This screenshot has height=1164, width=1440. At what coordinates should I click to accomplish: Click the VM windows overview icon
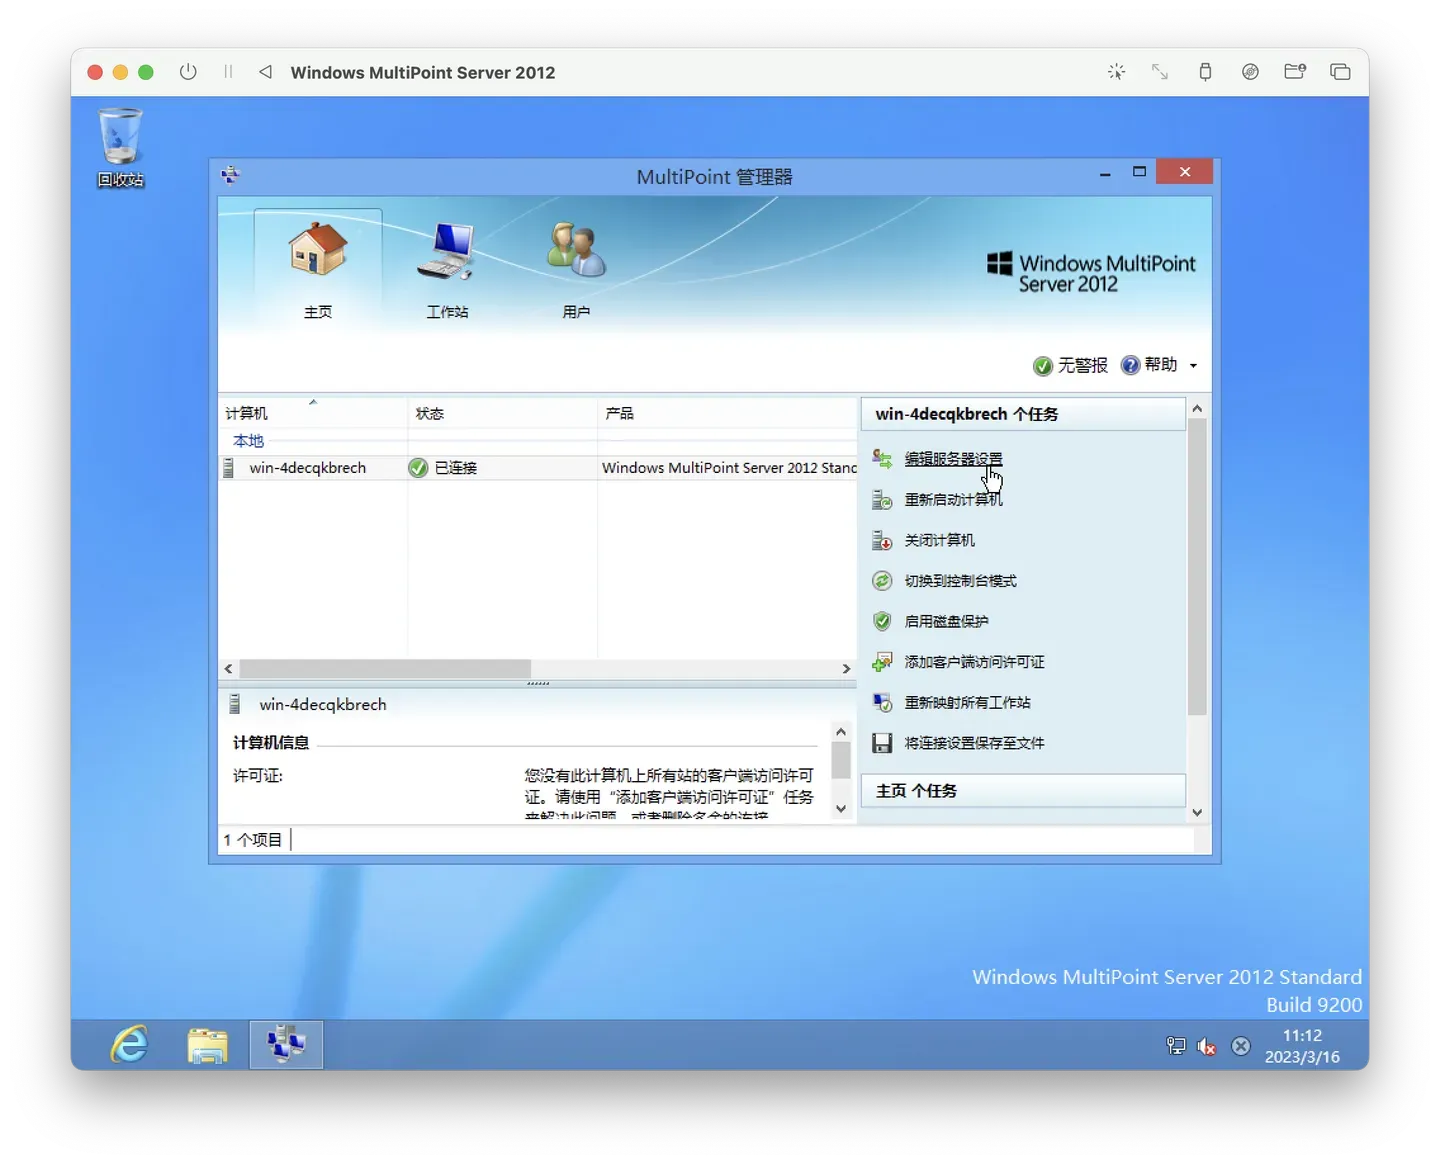1340,72
